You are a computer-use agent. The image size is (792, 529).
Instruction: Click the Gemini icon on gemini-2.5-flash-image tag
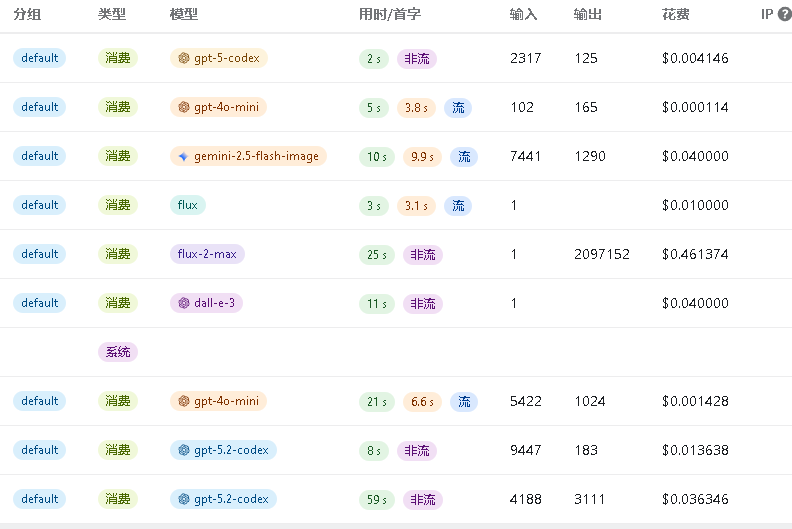184,156
